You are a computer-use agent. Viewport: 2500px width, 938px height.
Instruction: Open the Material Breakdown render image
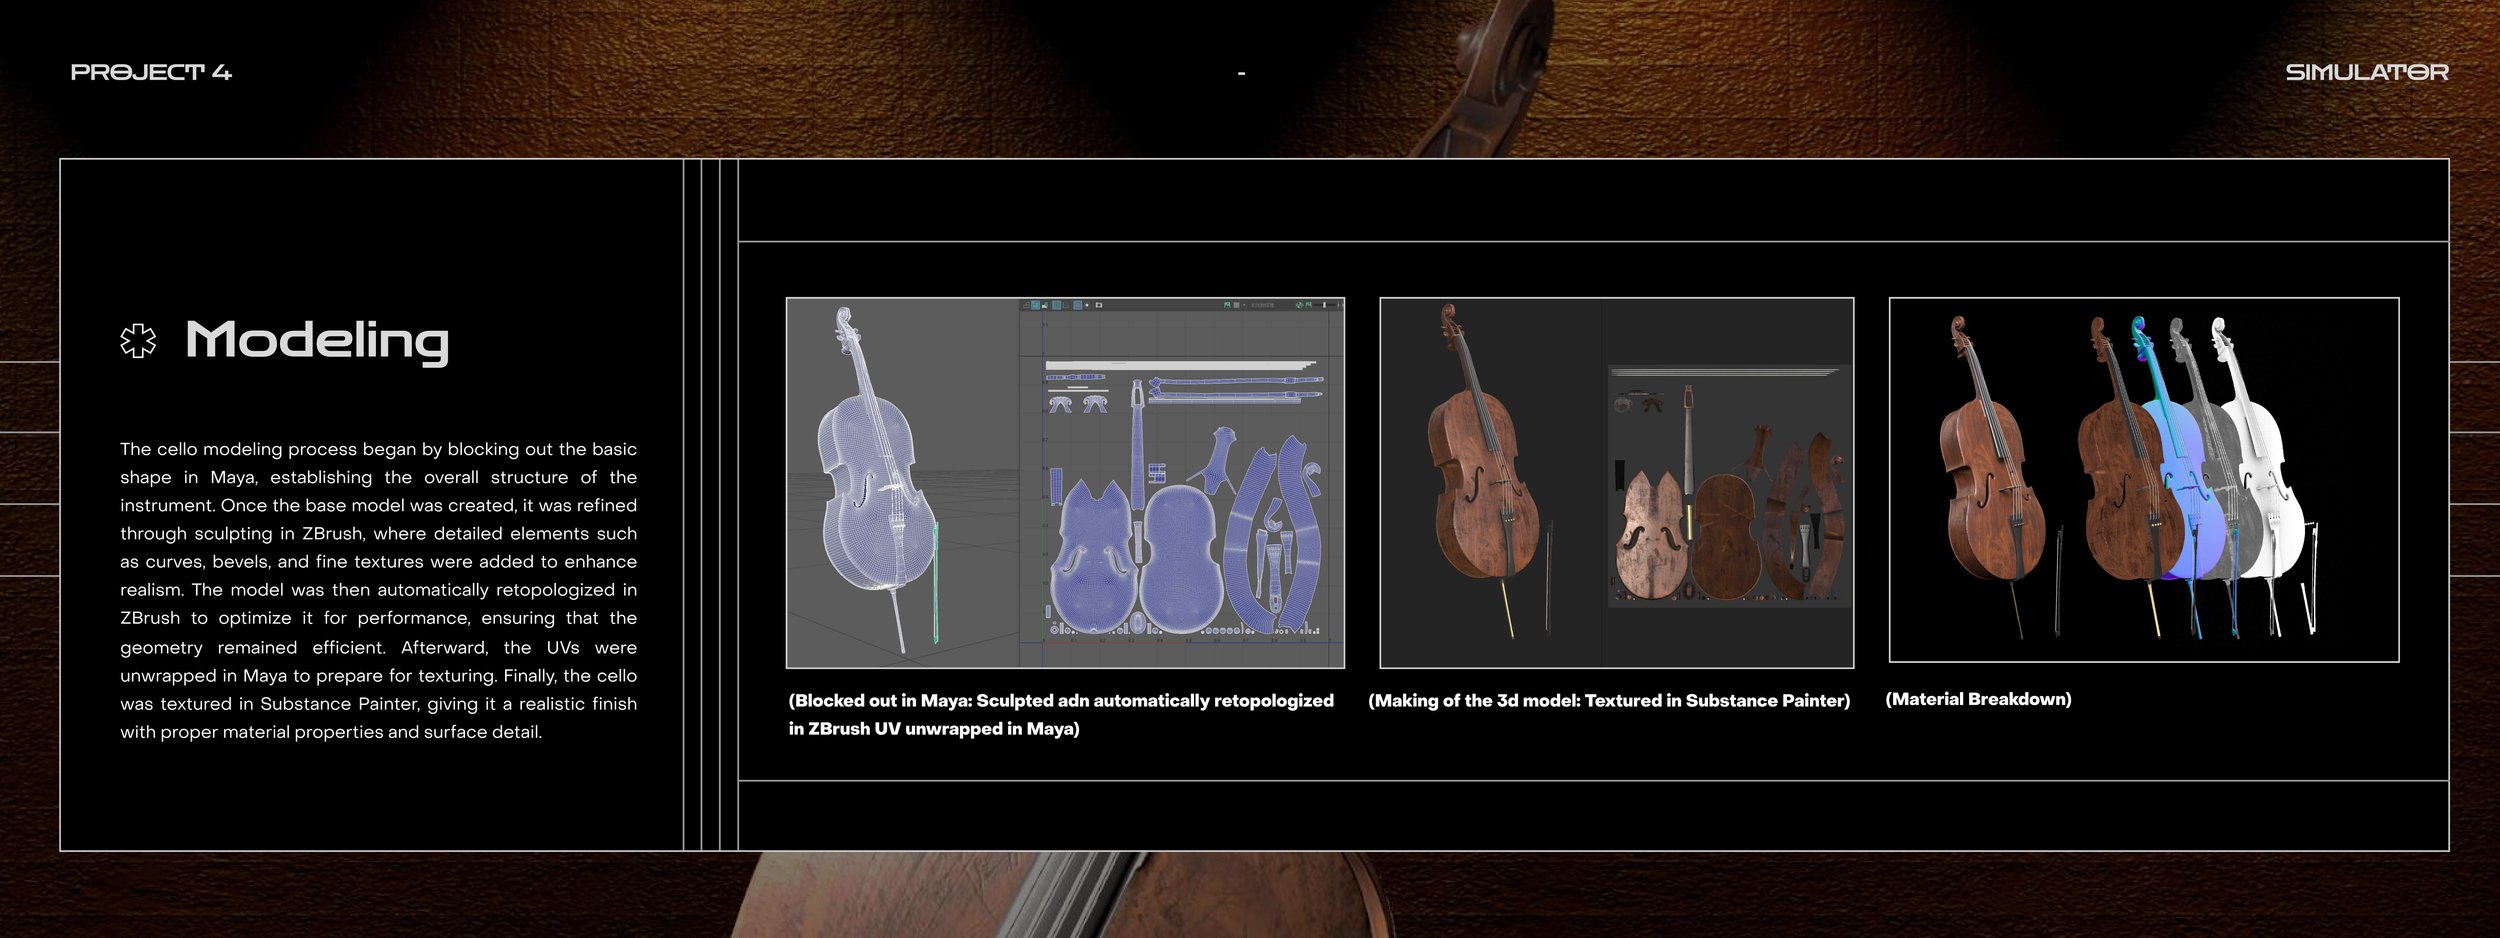click(x=2143, y=479)
